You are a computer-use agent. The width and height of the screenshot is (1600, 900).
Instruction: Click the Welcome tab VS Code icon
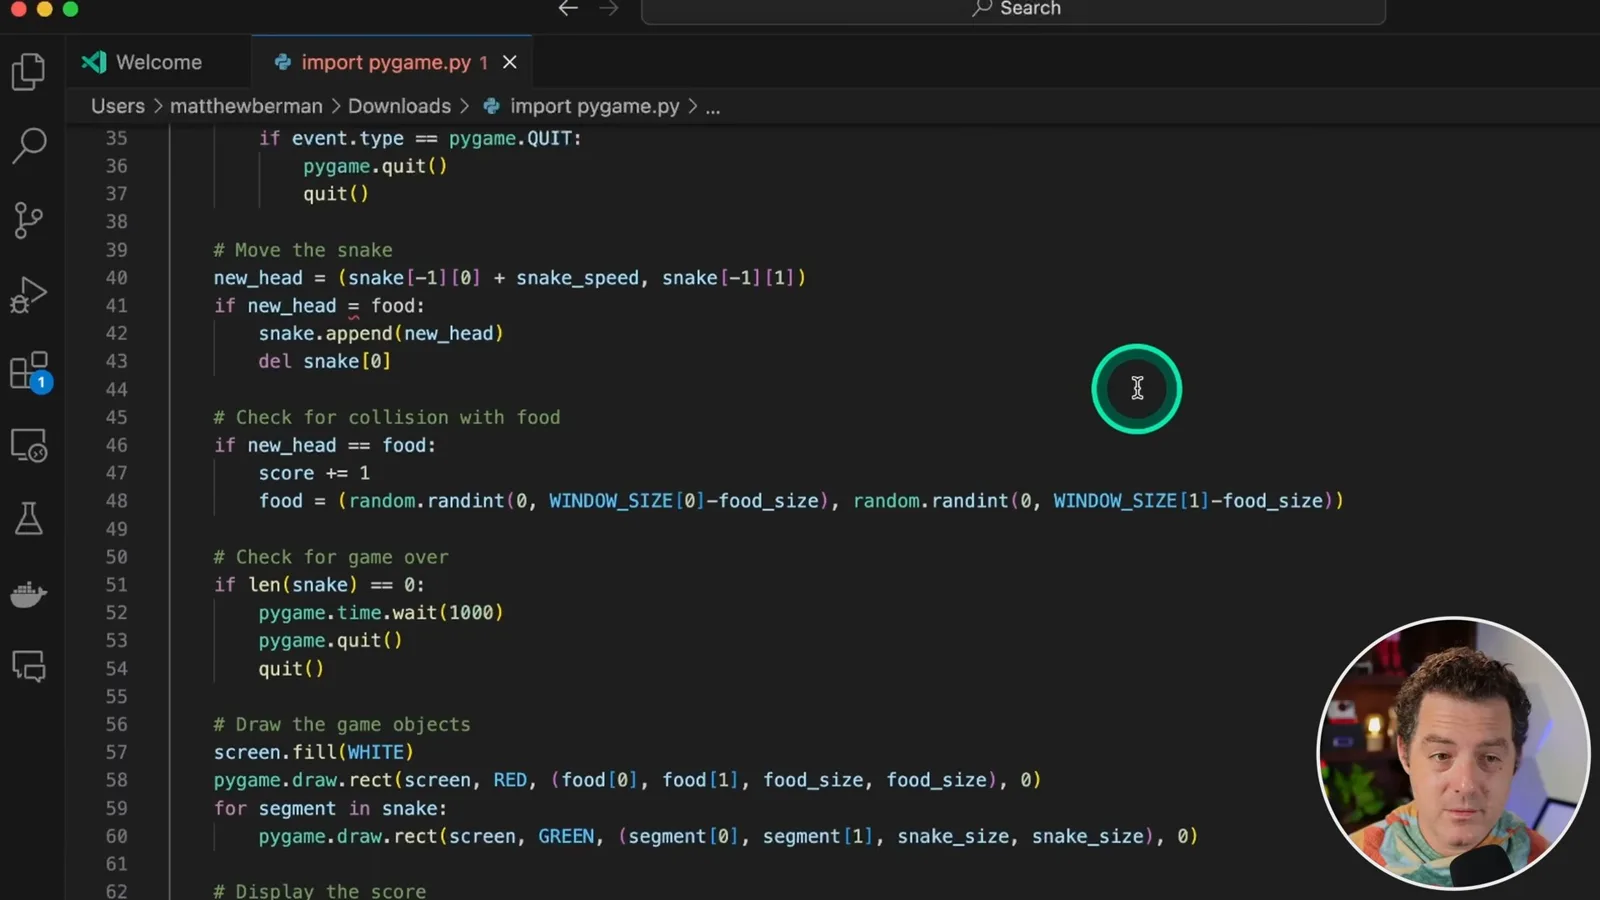click(94, 62)
